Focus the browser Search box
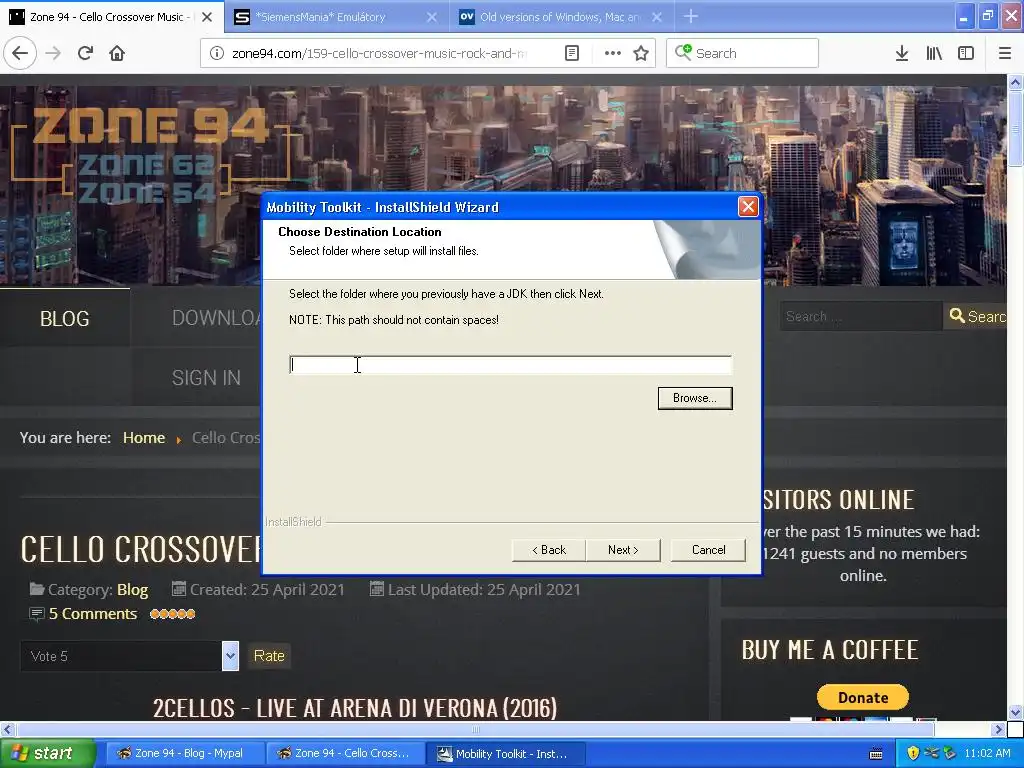This screenshot has height=768, width=1024. coord(743,53)
